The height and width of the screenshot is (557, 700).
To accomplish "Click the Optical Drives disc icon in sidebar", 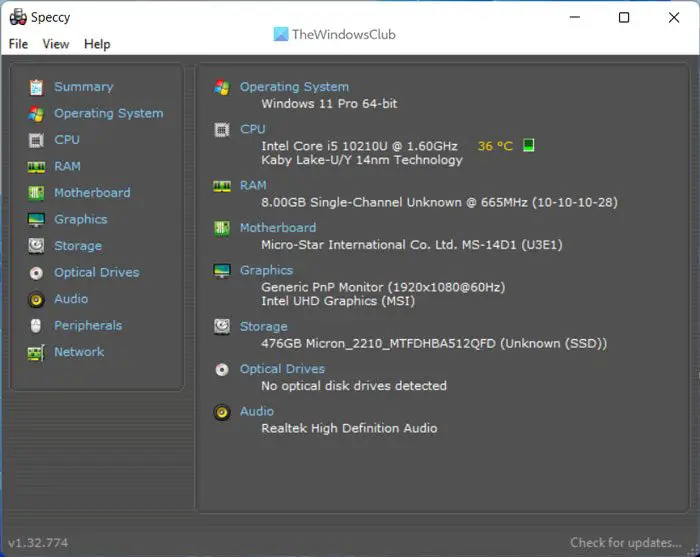I will (x=36, y=273).
